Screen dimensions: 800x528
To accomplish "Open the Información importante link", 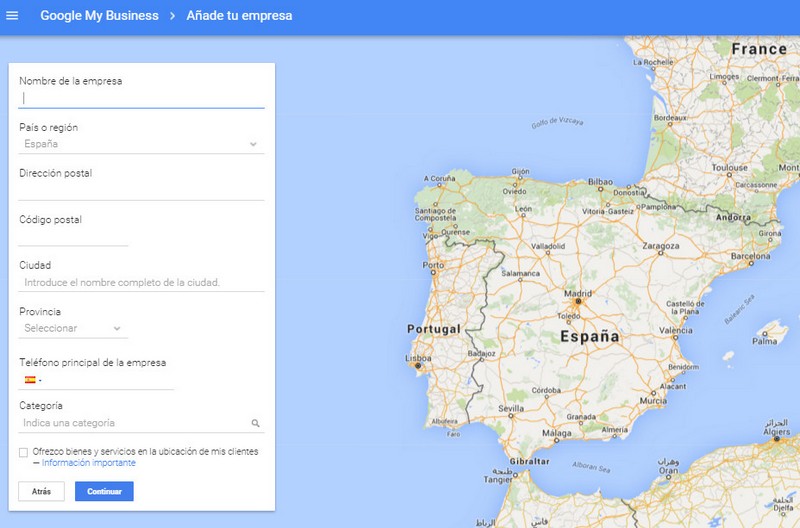I will click(x=89, y=463).
